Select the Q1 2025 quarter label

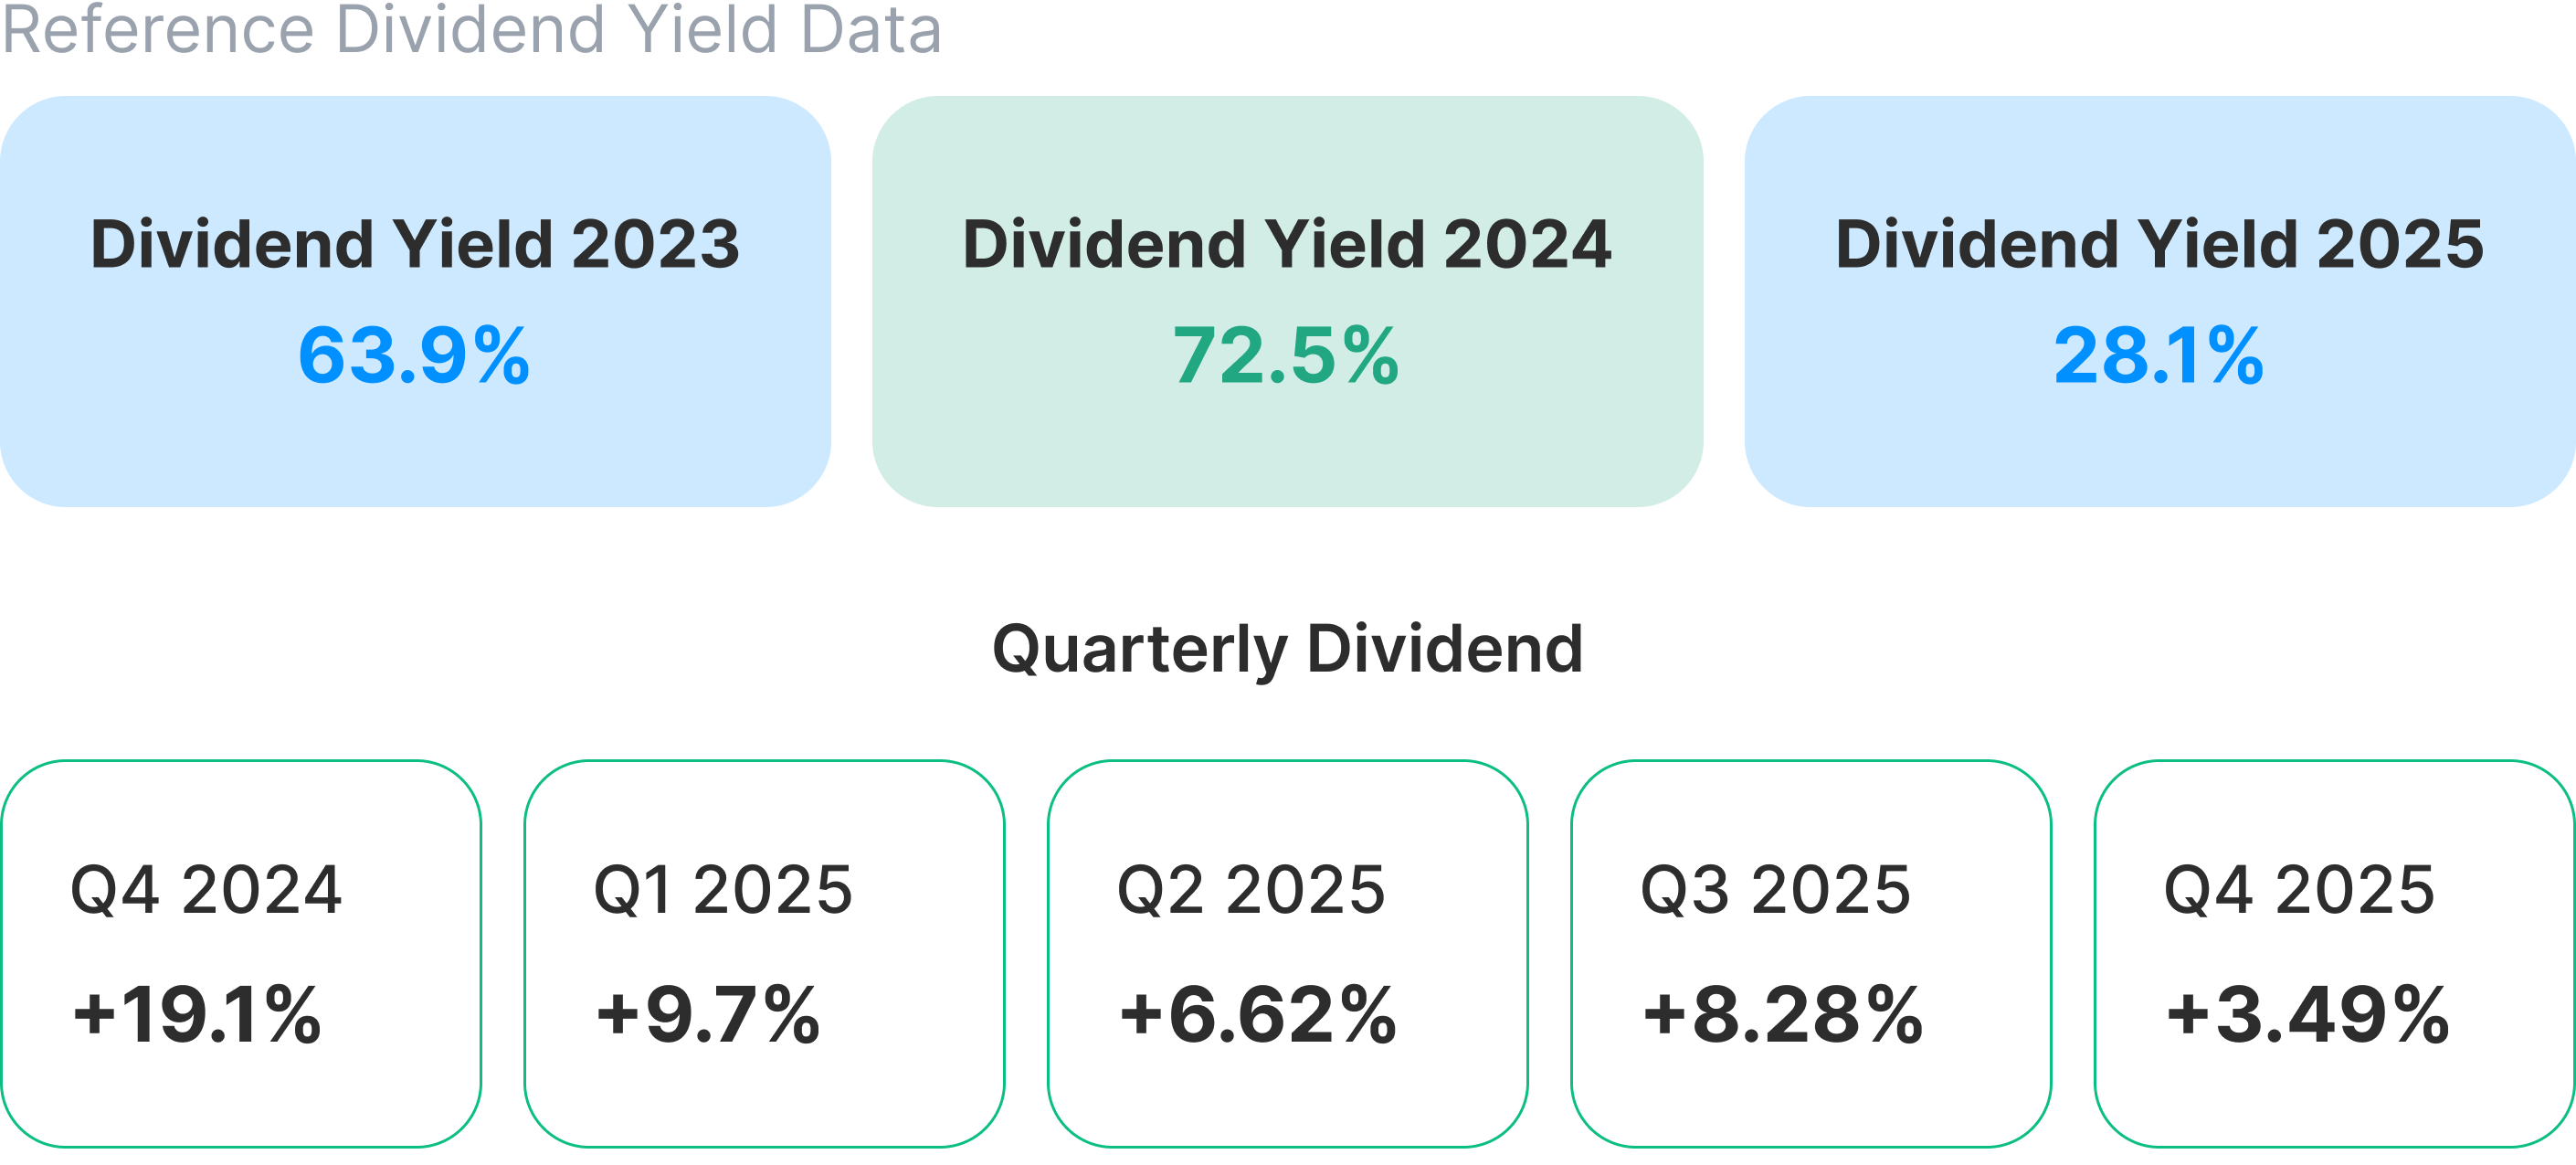pyautogui.click(x=723, y=890)
